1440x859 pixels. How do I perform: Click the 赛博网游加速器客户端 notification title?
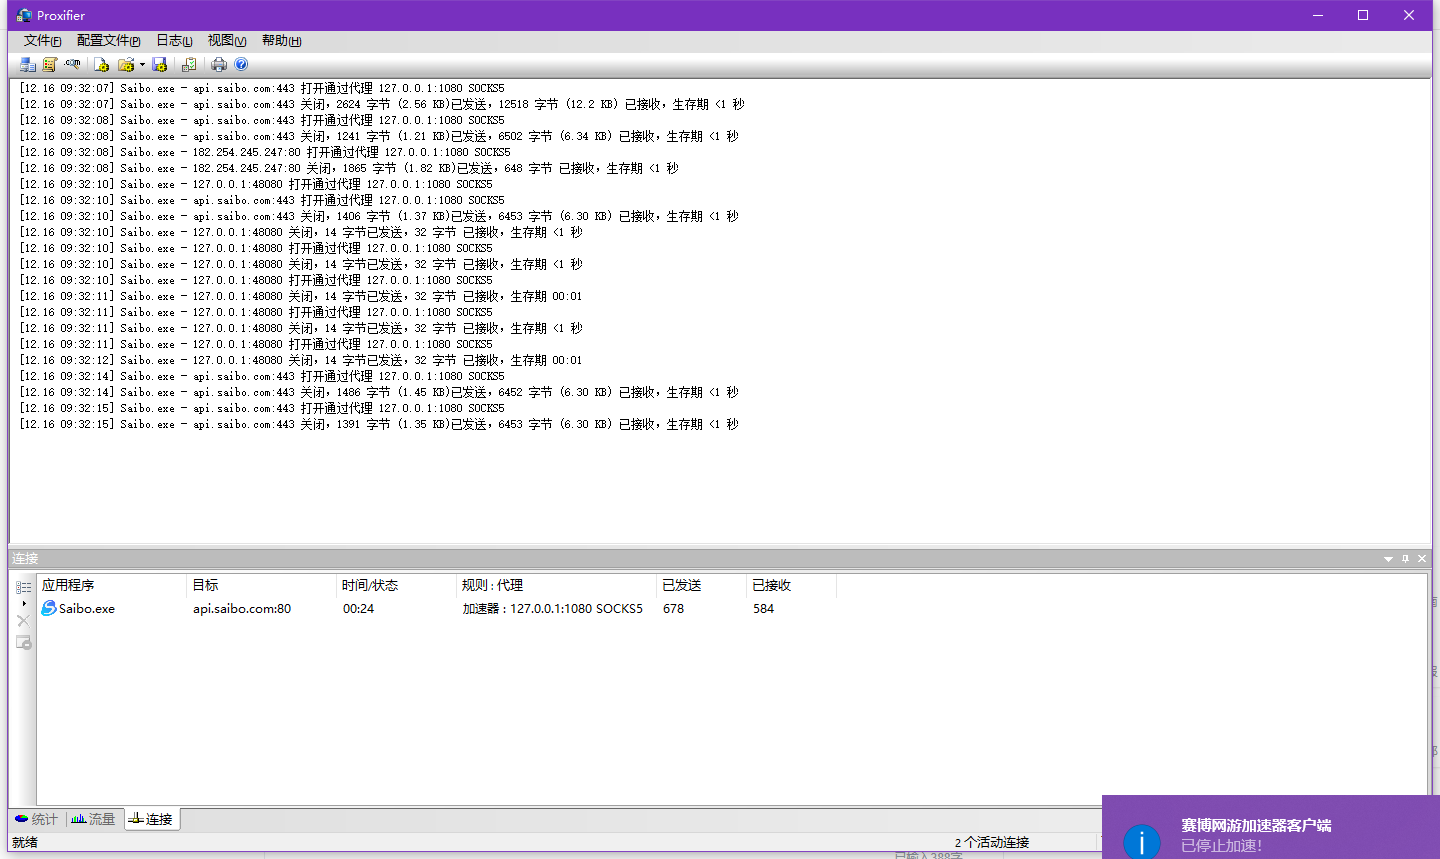point(1256,825)
